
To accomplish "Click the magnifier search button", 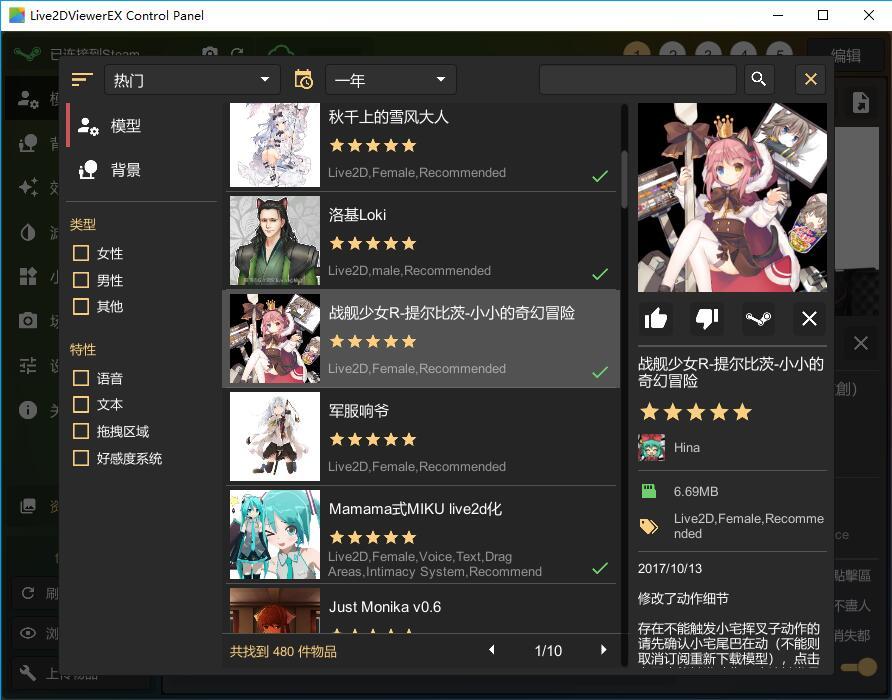I will pos(759,79).
